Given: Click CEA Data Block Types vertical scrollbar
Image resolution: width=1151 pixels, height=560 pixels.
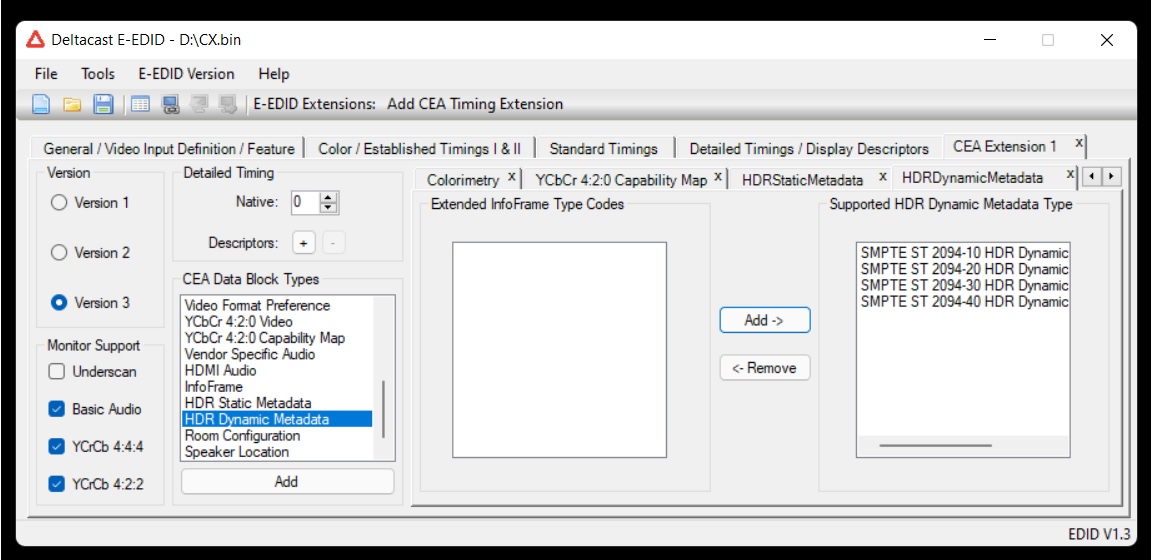Looking at the screenshot, I should tap(384, 409).
